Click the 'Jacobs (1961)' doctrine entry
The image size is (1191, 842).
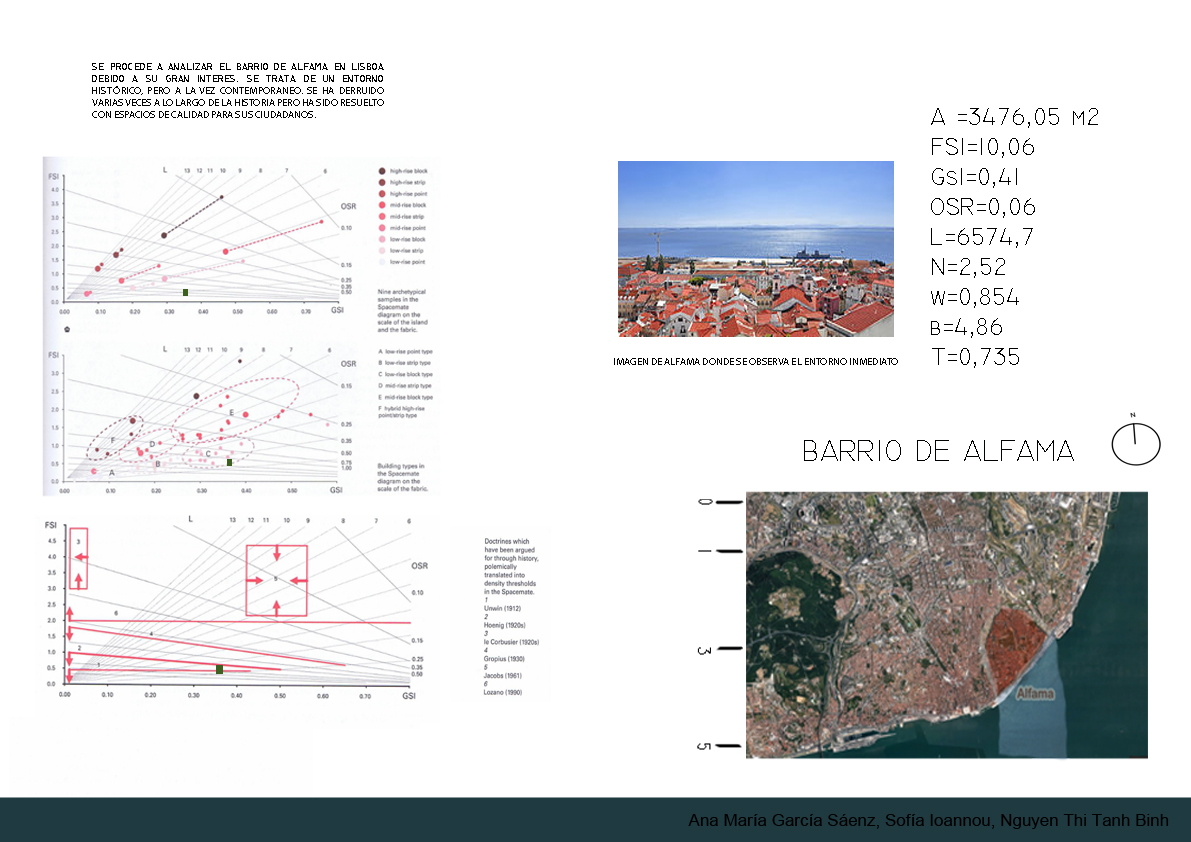pos(503,675)
